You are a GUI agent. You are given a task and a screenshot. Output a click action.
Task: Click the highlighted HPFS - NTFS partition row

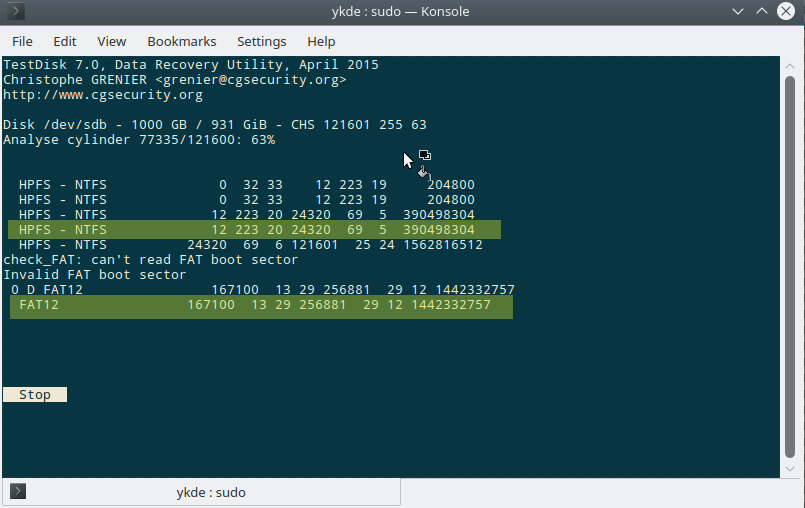coord(255,230)
